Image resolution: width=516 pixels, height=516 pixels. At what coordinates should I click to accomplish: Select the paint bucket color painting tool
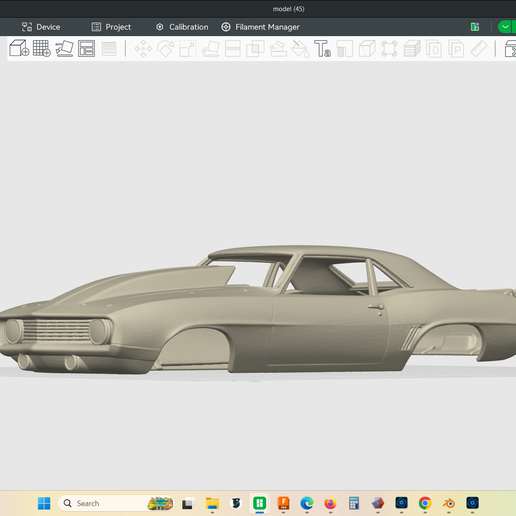(x=300, y=49)
